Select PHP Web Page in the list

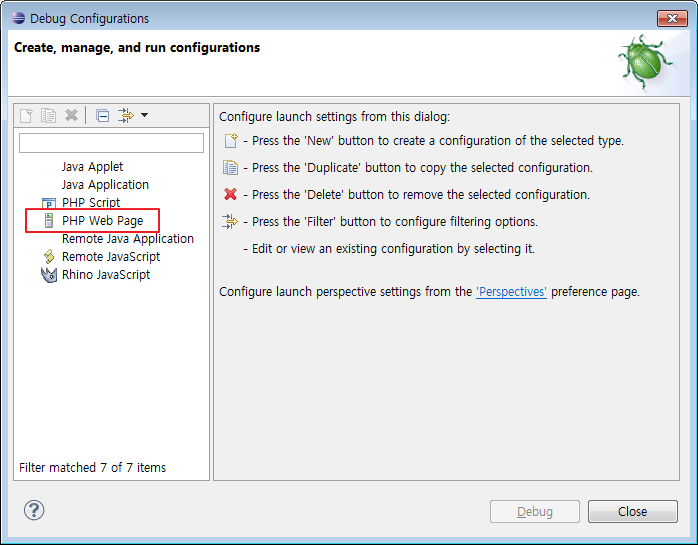pyautogui.click(x=102, y=221)
